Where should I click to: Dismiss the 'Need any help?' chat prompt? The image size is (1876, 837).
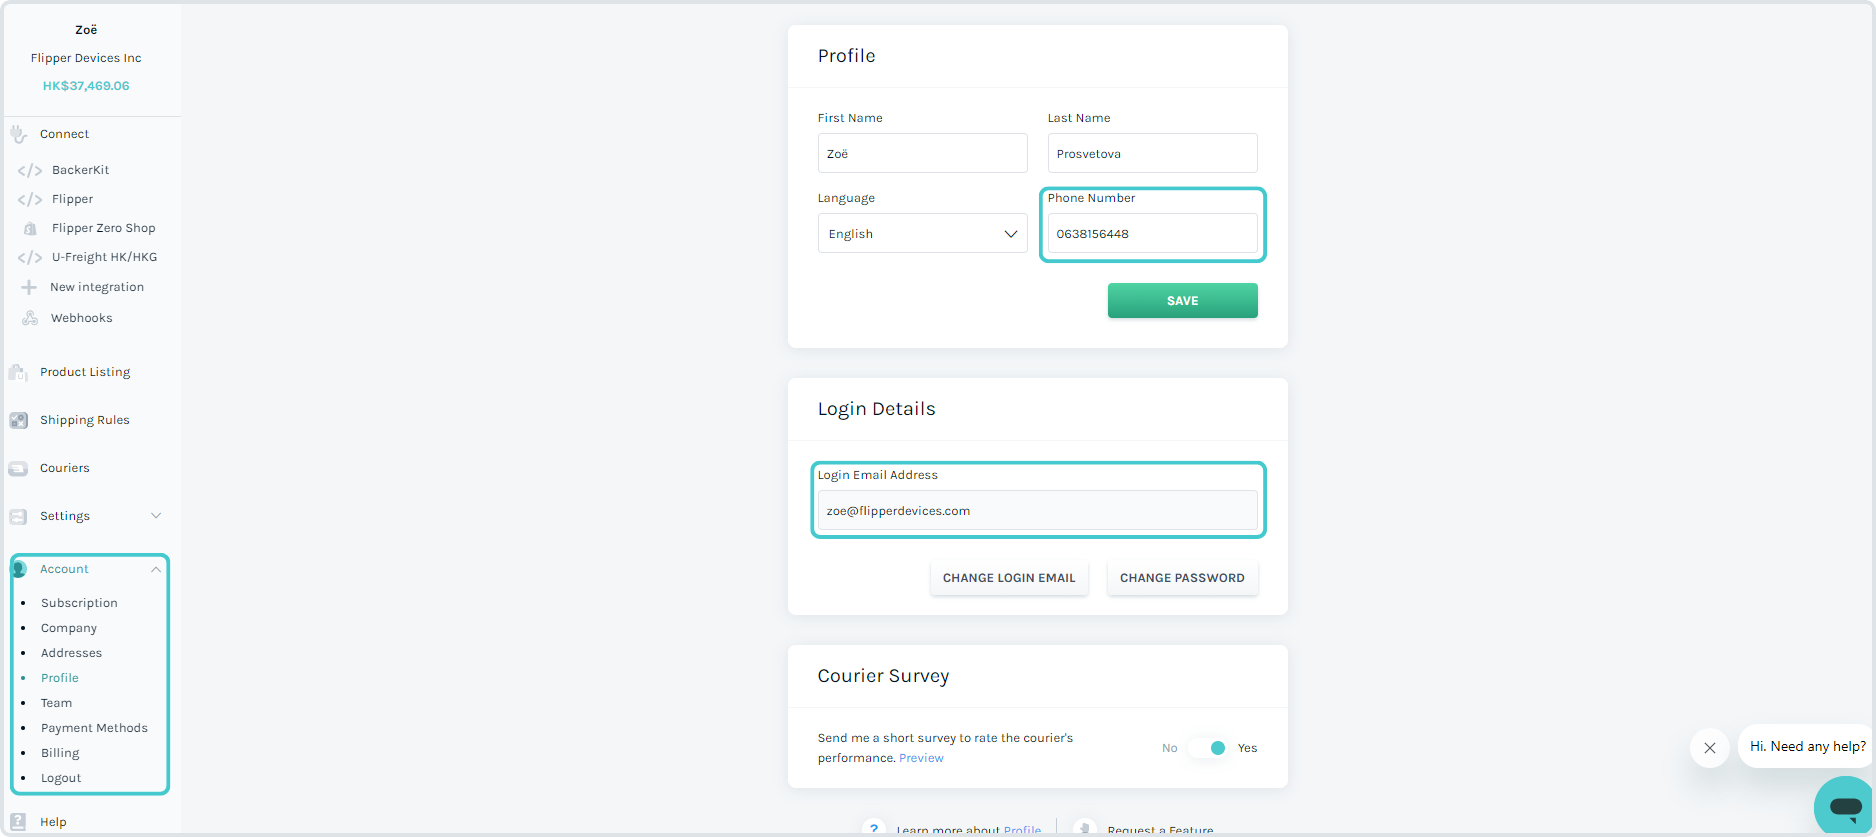pyautogui.click(x=1710, y=748)
